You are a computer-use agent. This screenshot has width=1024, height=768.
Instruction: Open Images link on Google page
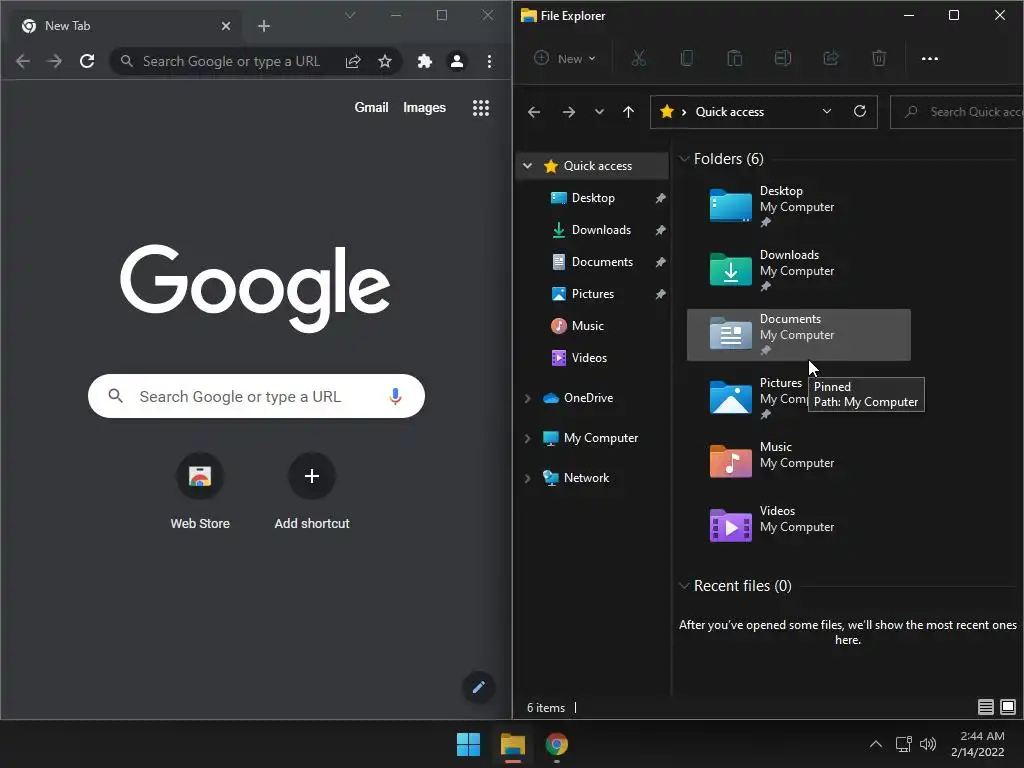tap(424, 108)
